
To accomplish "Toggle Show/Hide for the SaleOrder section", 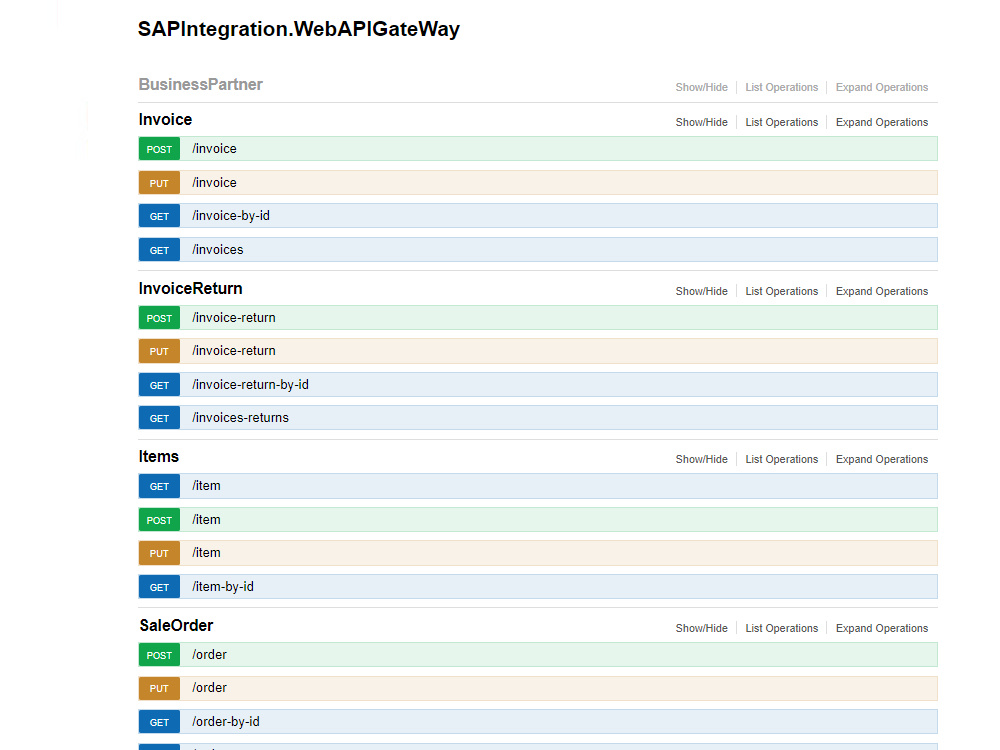I will point(702,628).
